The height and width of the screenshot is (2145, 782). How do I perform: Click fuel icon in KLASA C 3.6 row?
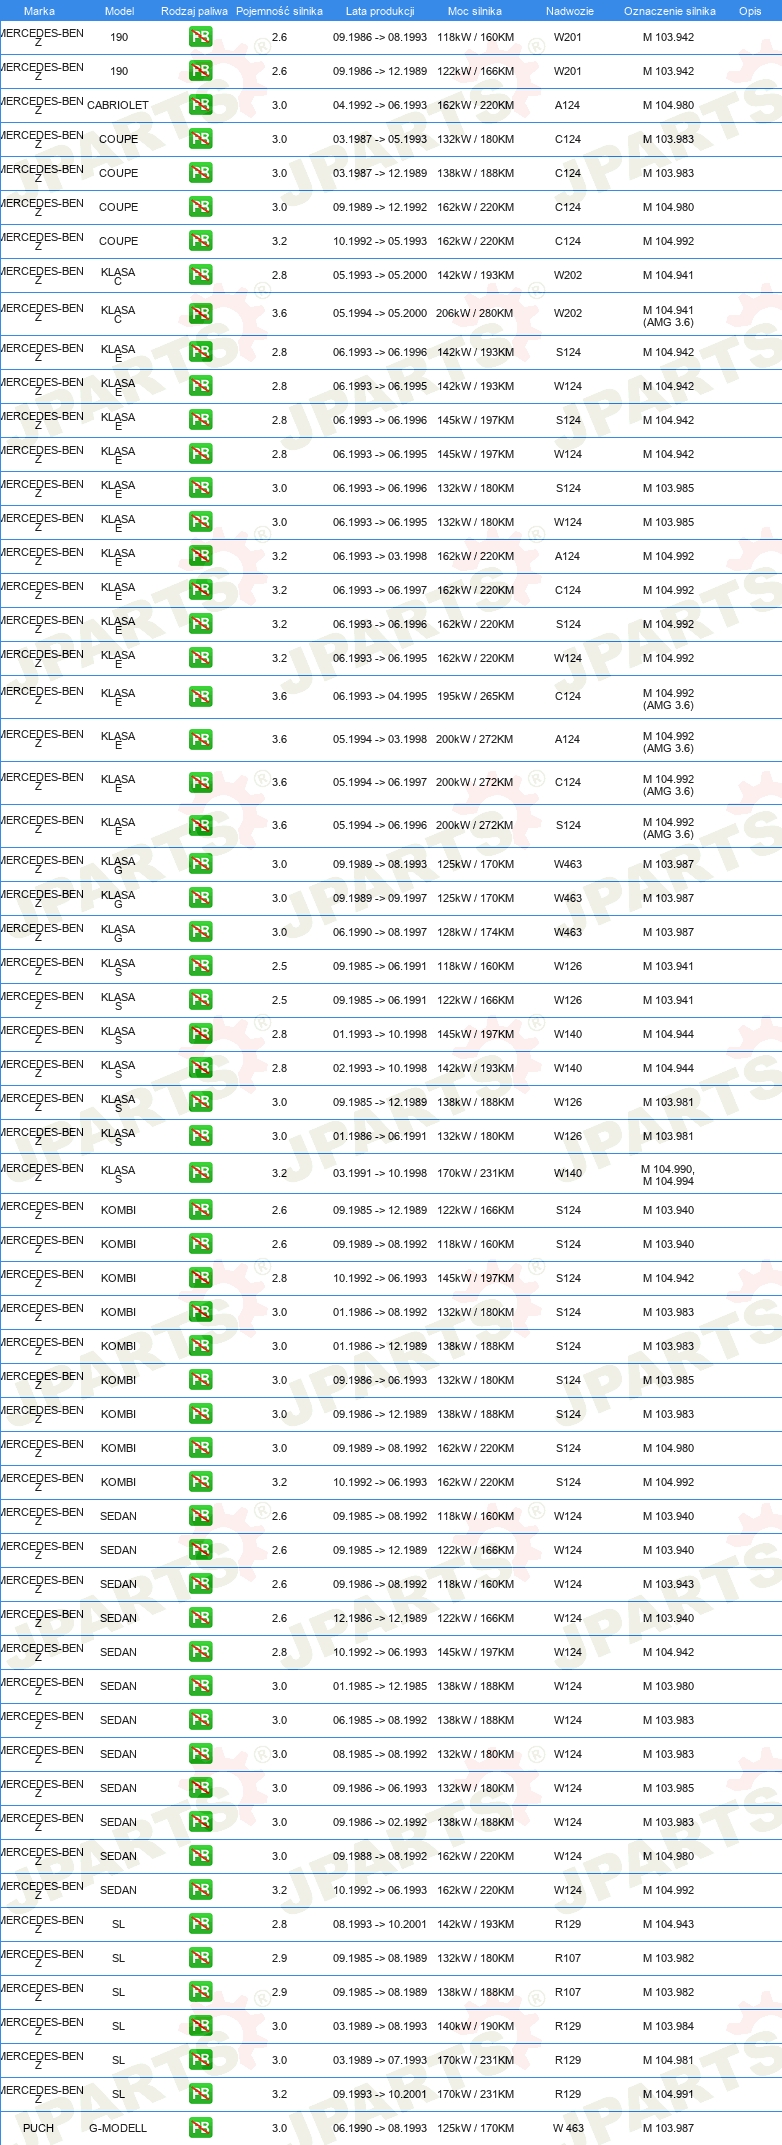200,313
